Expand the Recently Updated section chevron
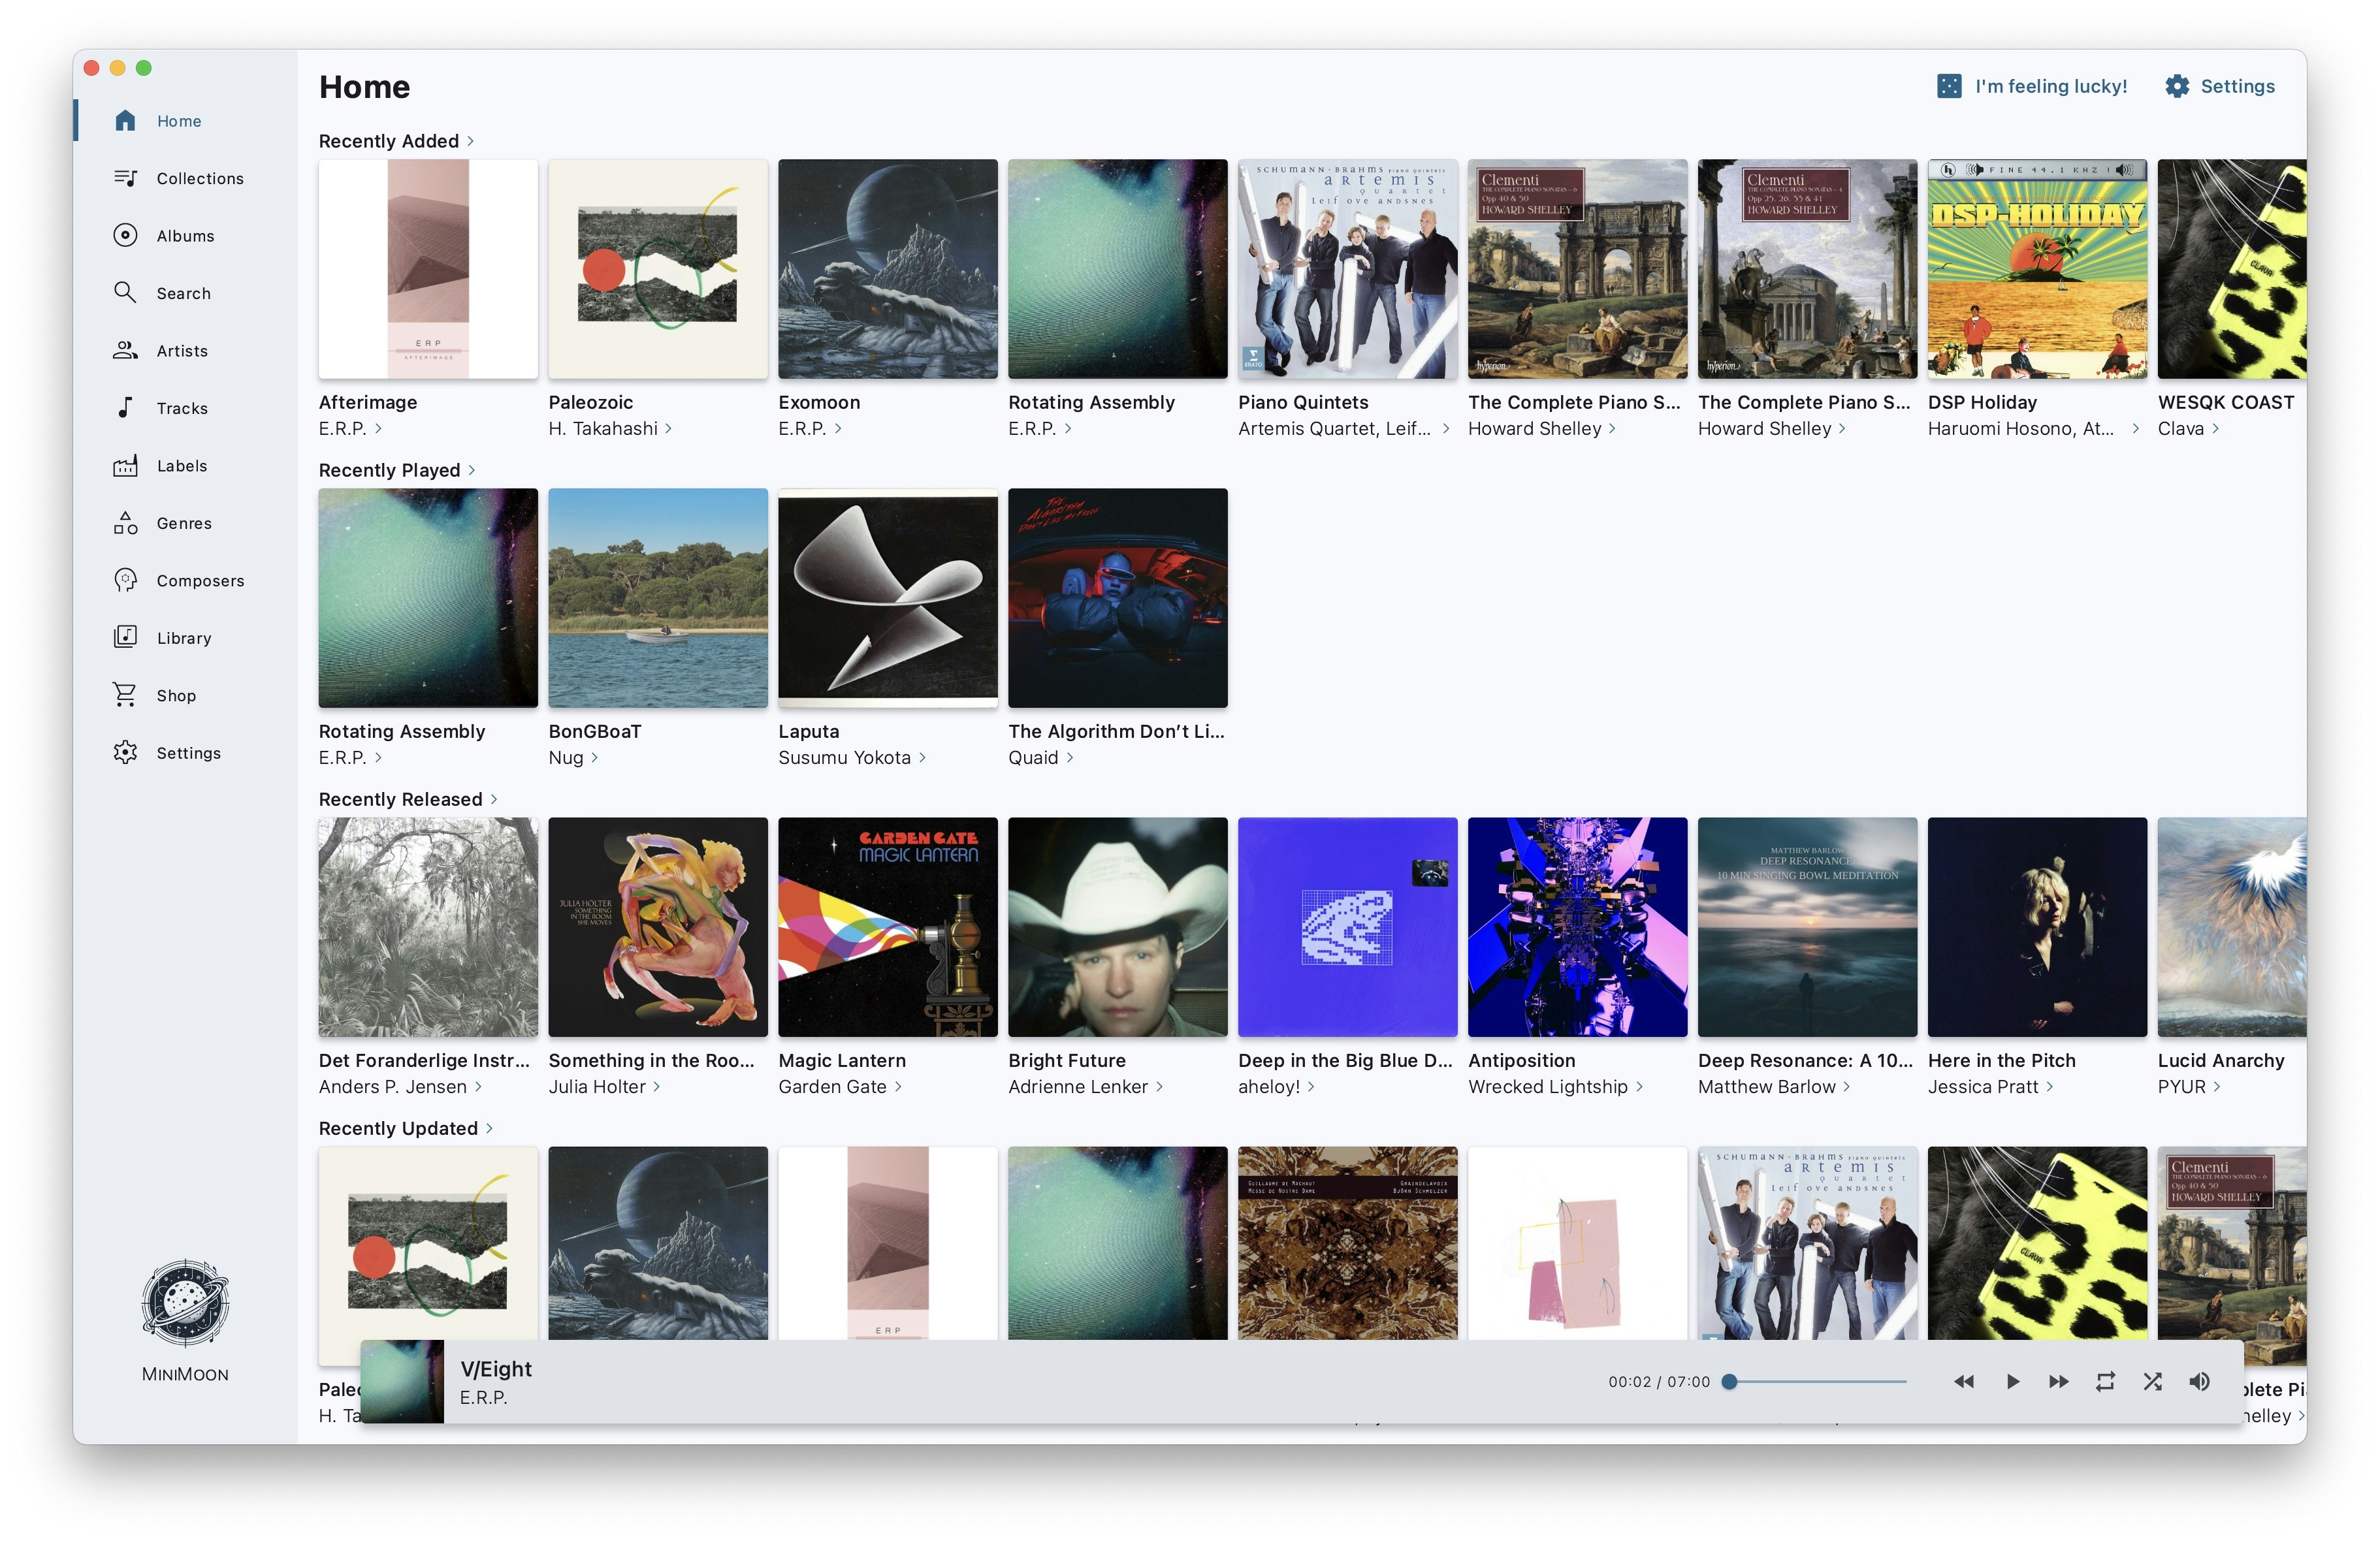Viewport: 2380px width, 1541px height. (x=490, y=1128)
